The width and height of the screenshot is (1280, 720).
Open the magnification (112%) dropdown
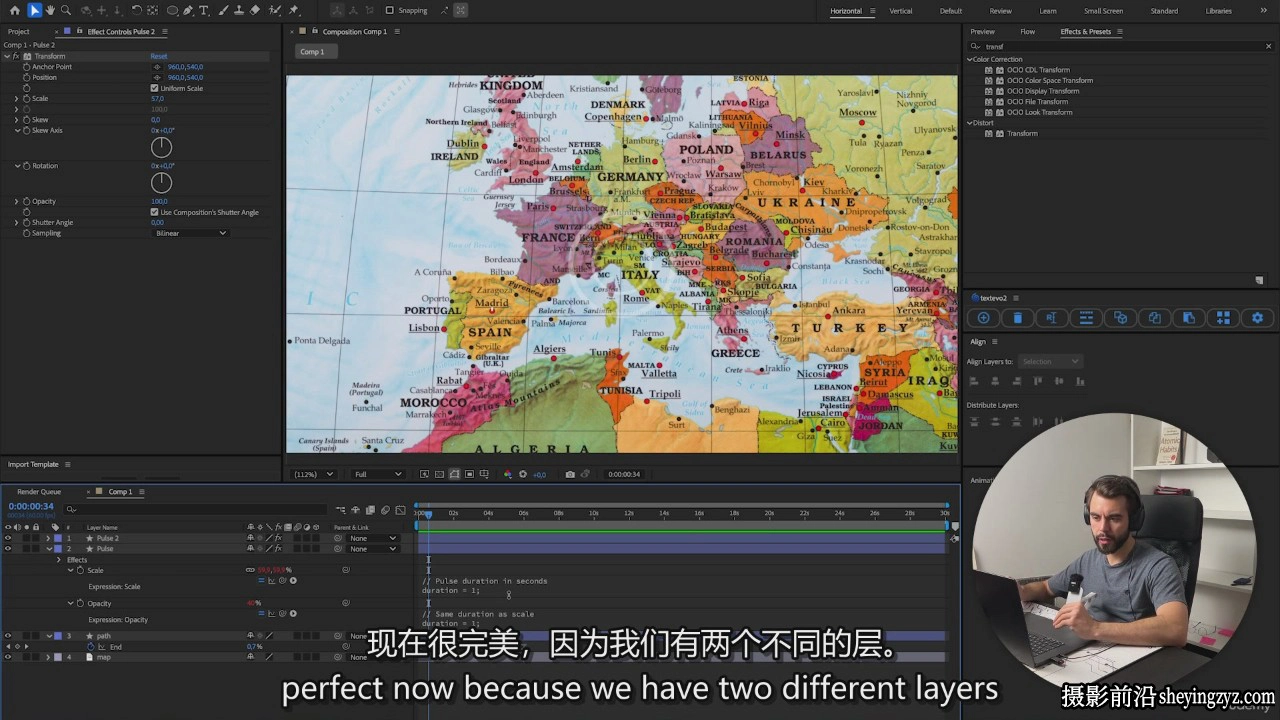click(313, 474)
